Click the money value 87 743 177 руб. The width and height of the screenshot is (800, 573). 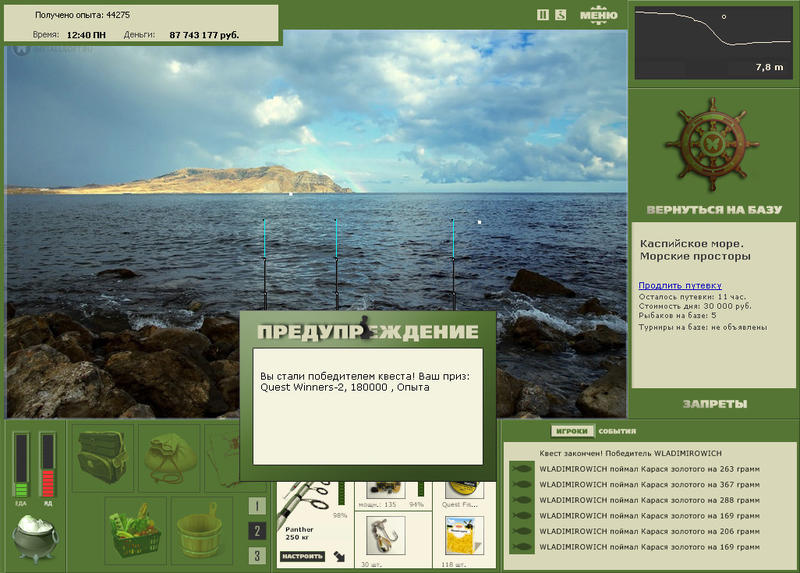coord(204,35)
